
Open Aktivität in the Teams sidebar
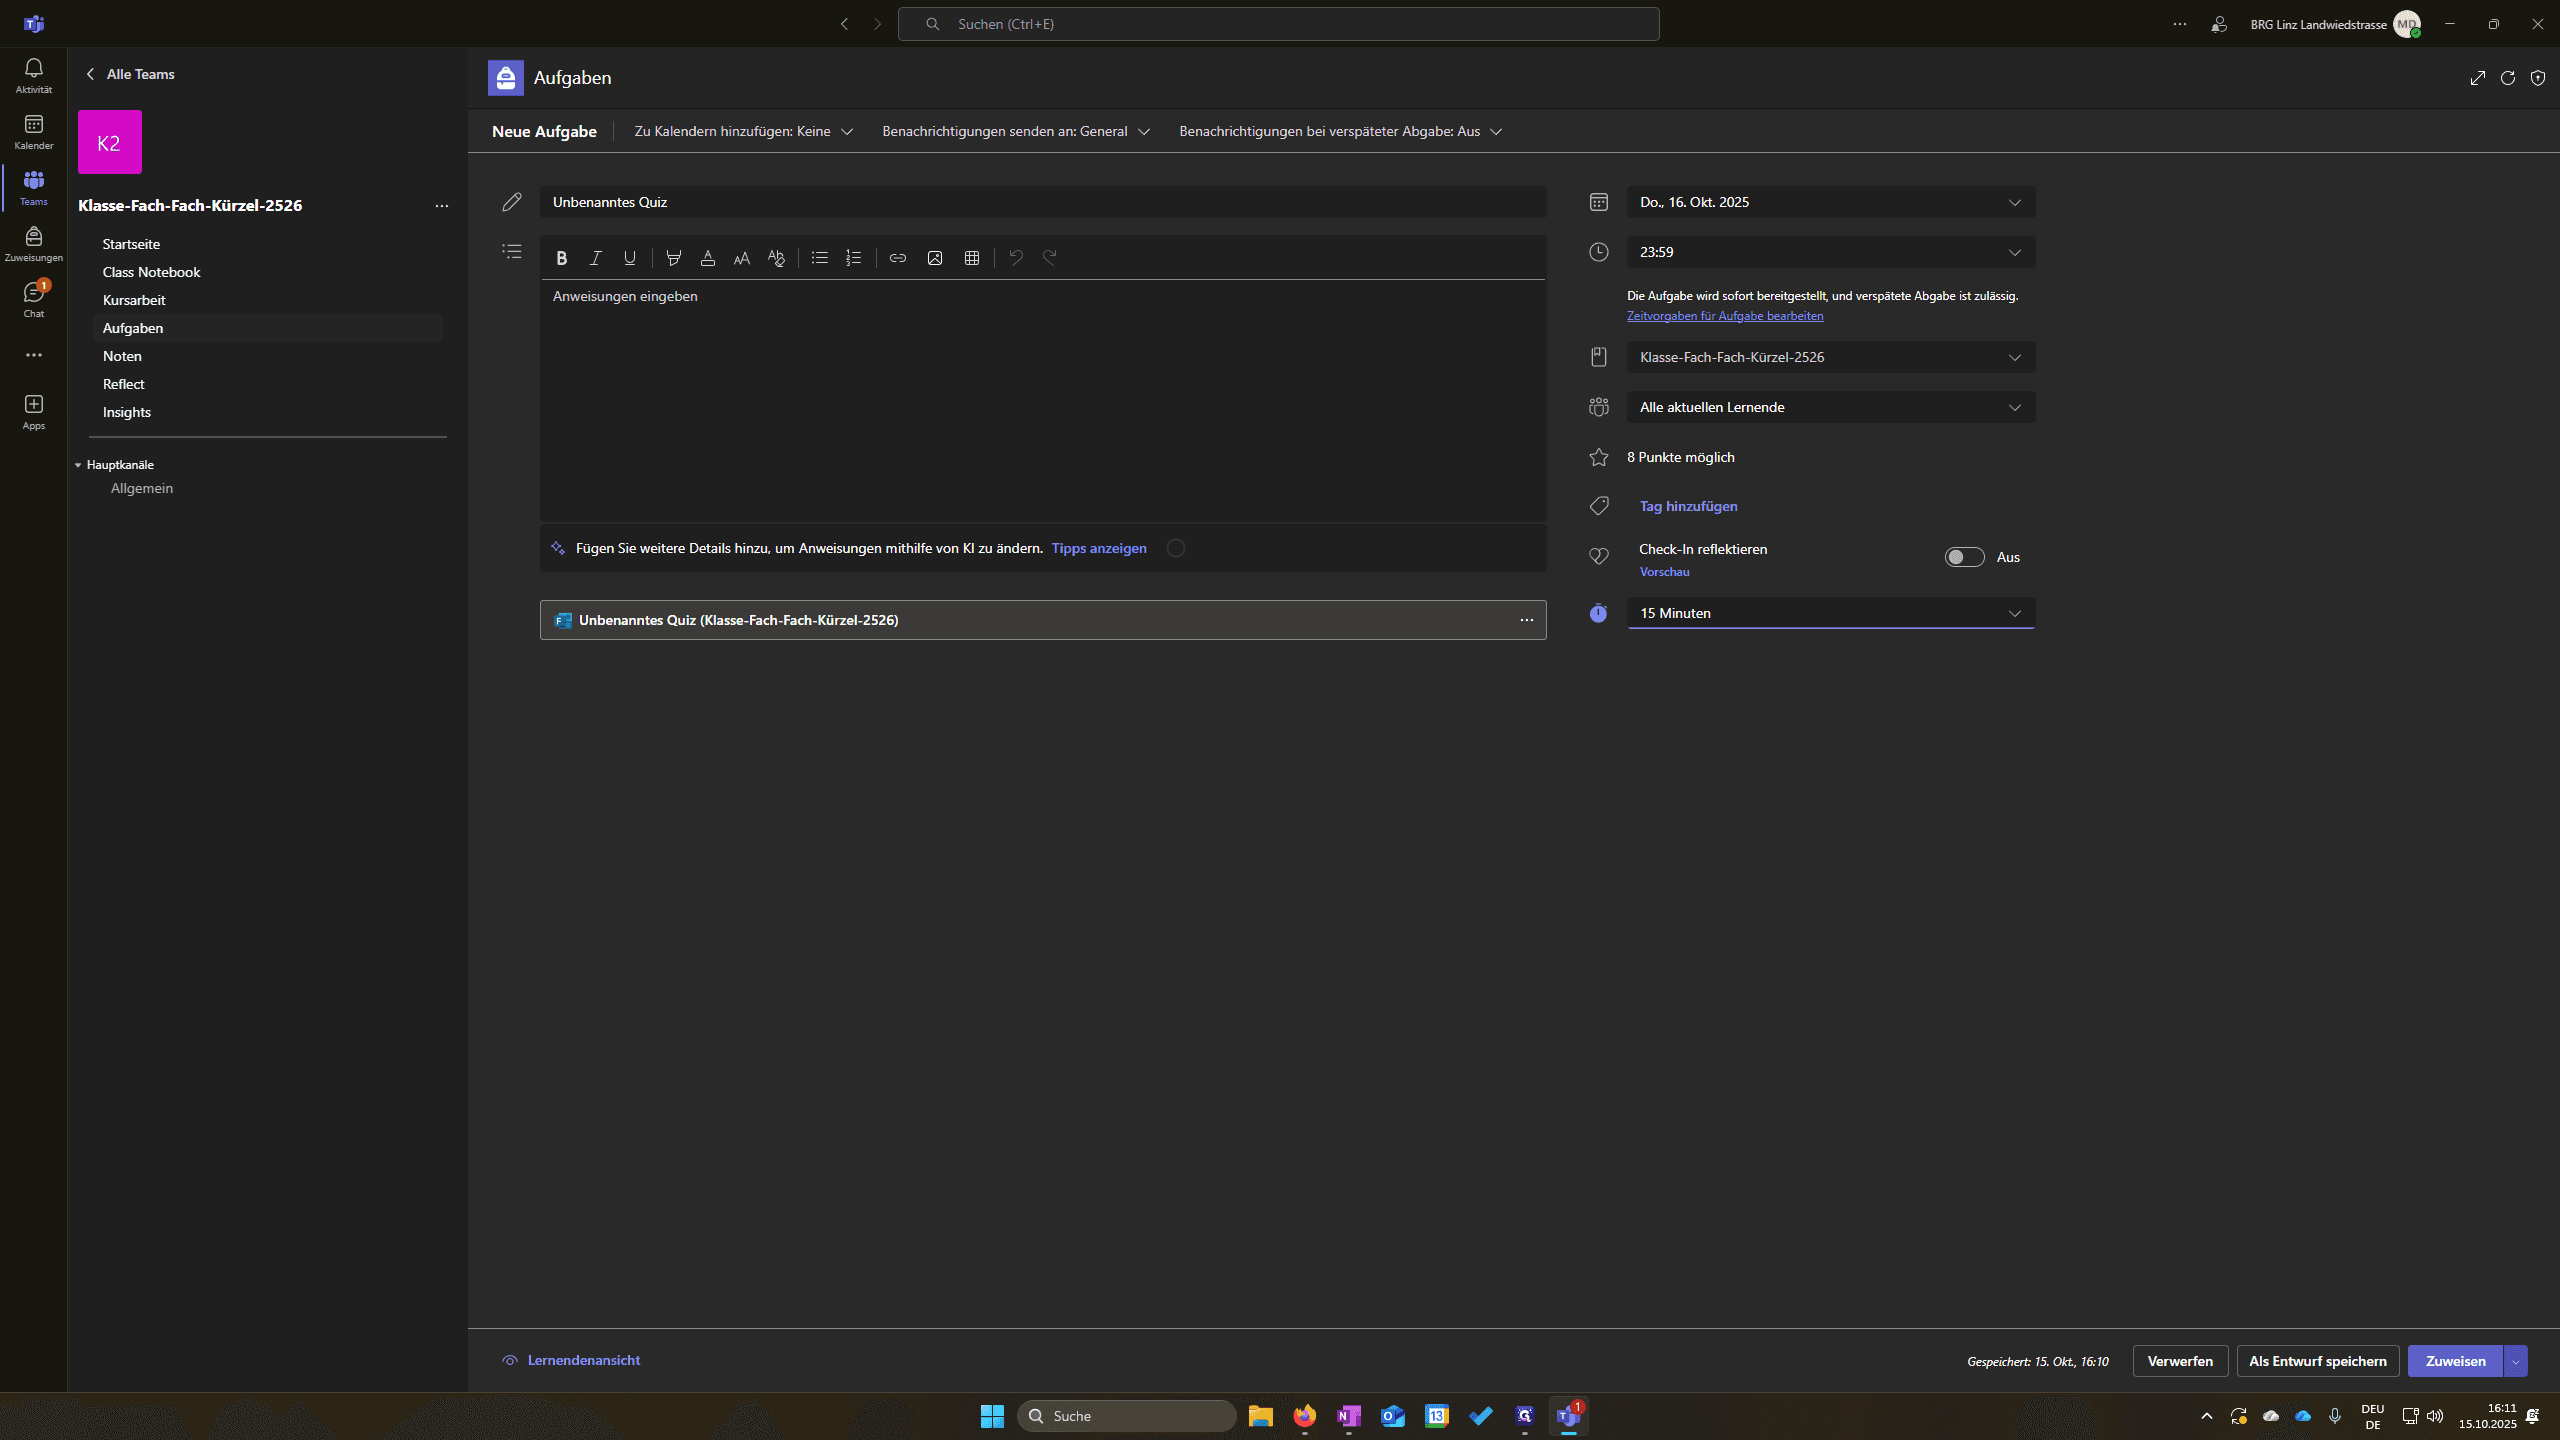34,76
